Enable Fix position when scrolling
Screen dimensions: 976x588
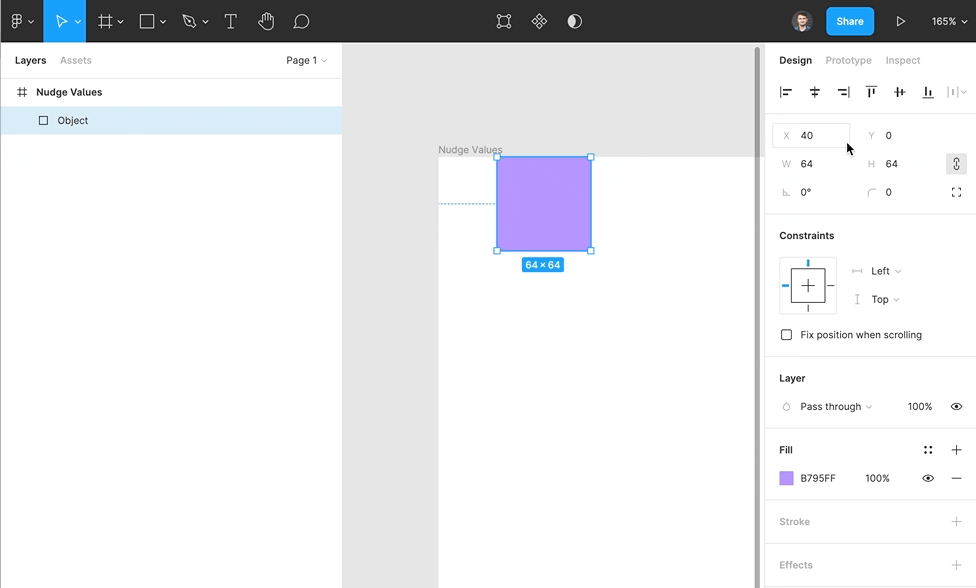(787, 335)
